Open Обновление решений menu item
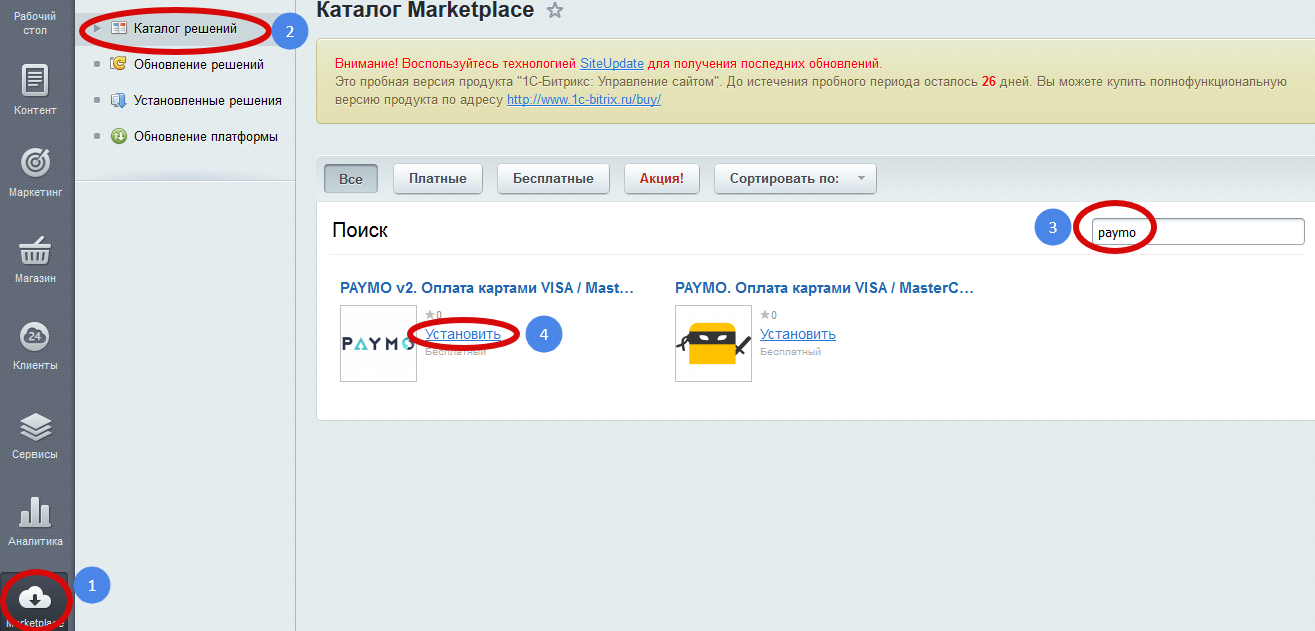Viewport: 1315px width, 631px height. pyautogui.click(x=198, y=64)
